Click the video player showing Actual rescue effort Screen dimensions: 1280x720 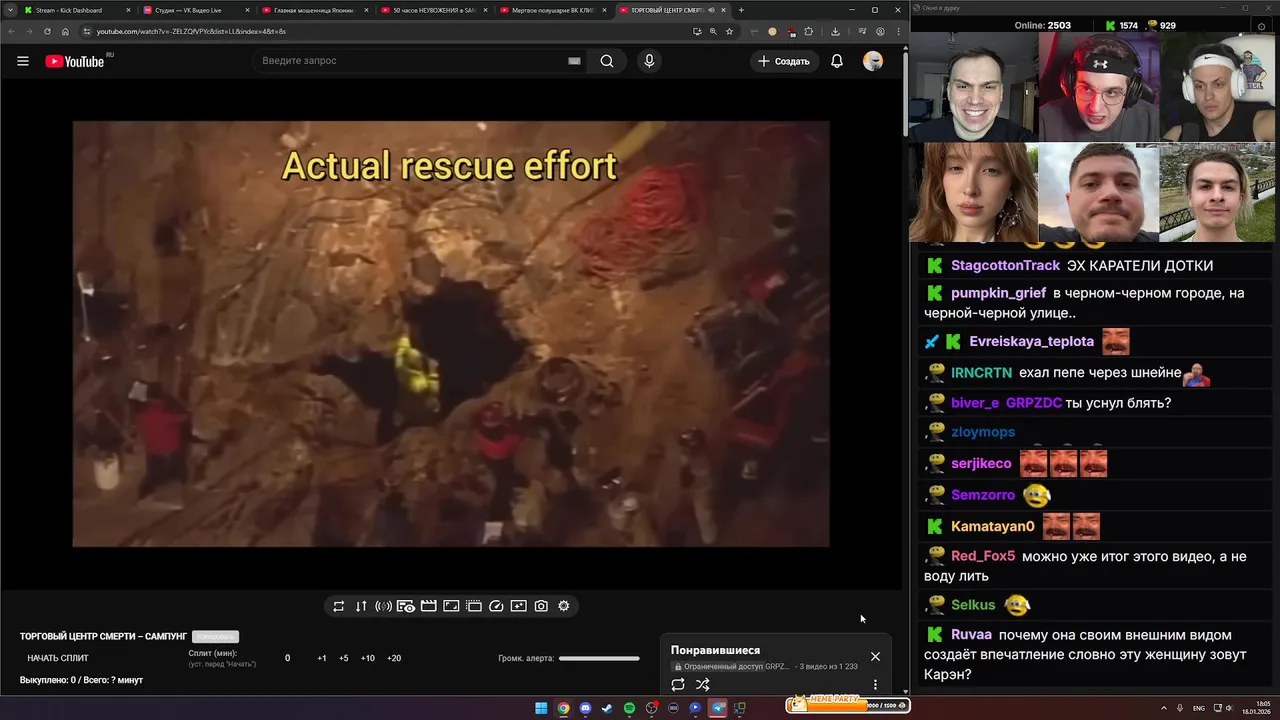(x=451, y=334)
